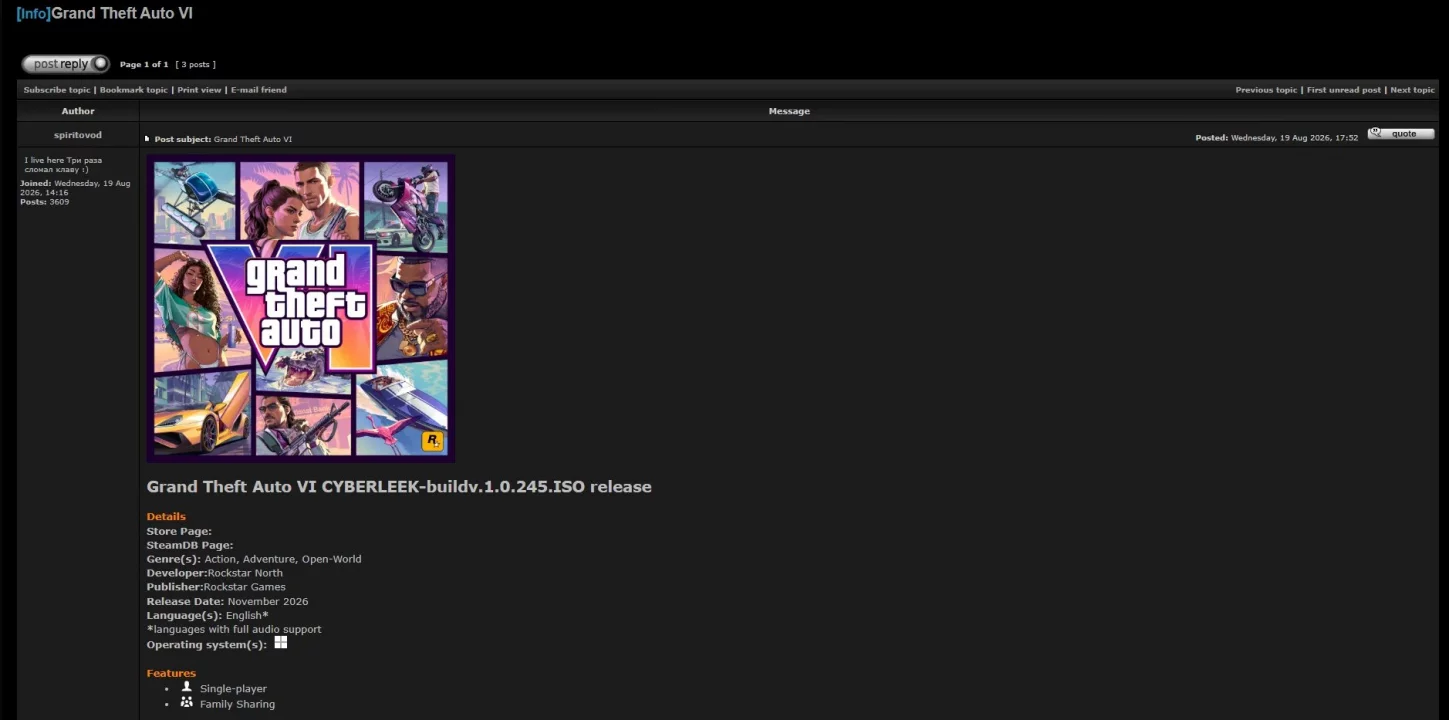The width and height of the screenshot is (1449, 720).
Task: Bookmark this topic
Action: tap(134, 90)
